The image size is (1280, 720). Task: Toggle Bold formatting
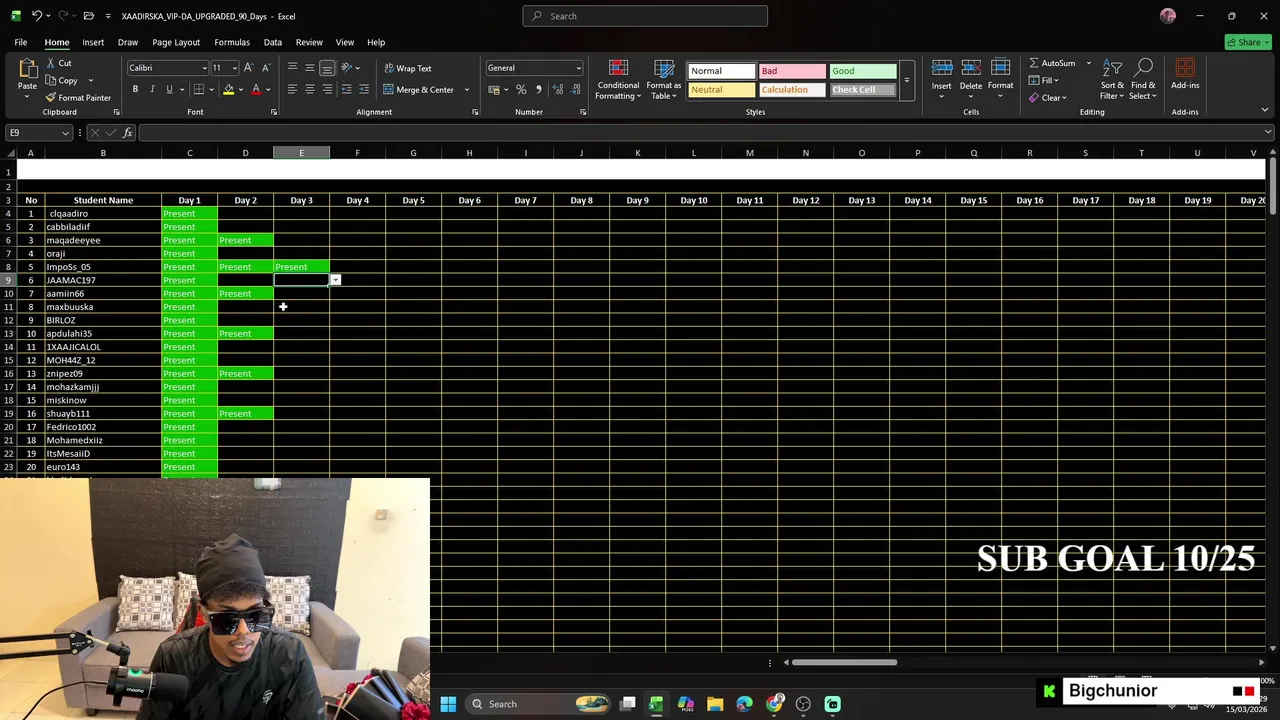pyautogui.click(x=135, y=89)
